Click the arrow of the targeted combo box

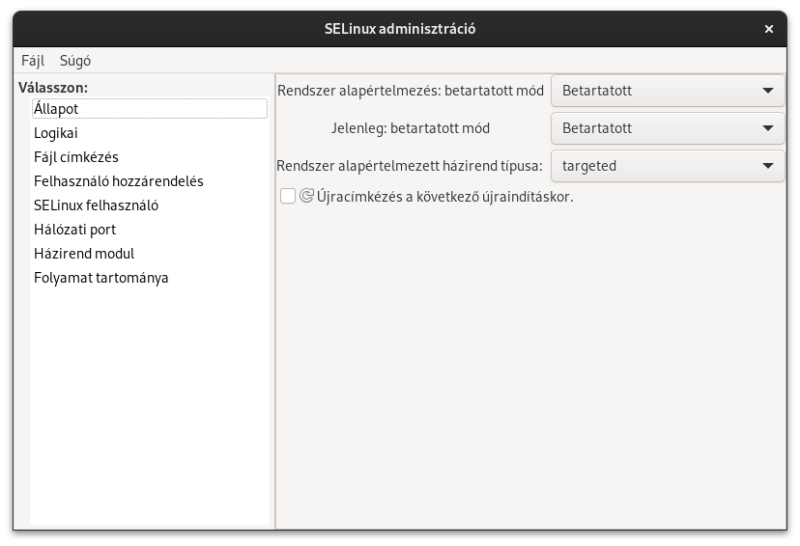(768, 166)
